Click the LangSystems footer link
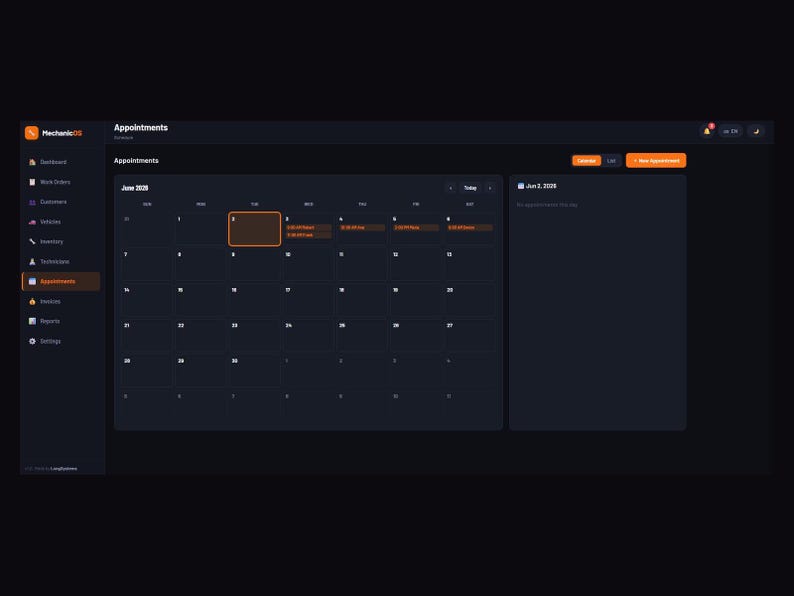 point(64,468)
